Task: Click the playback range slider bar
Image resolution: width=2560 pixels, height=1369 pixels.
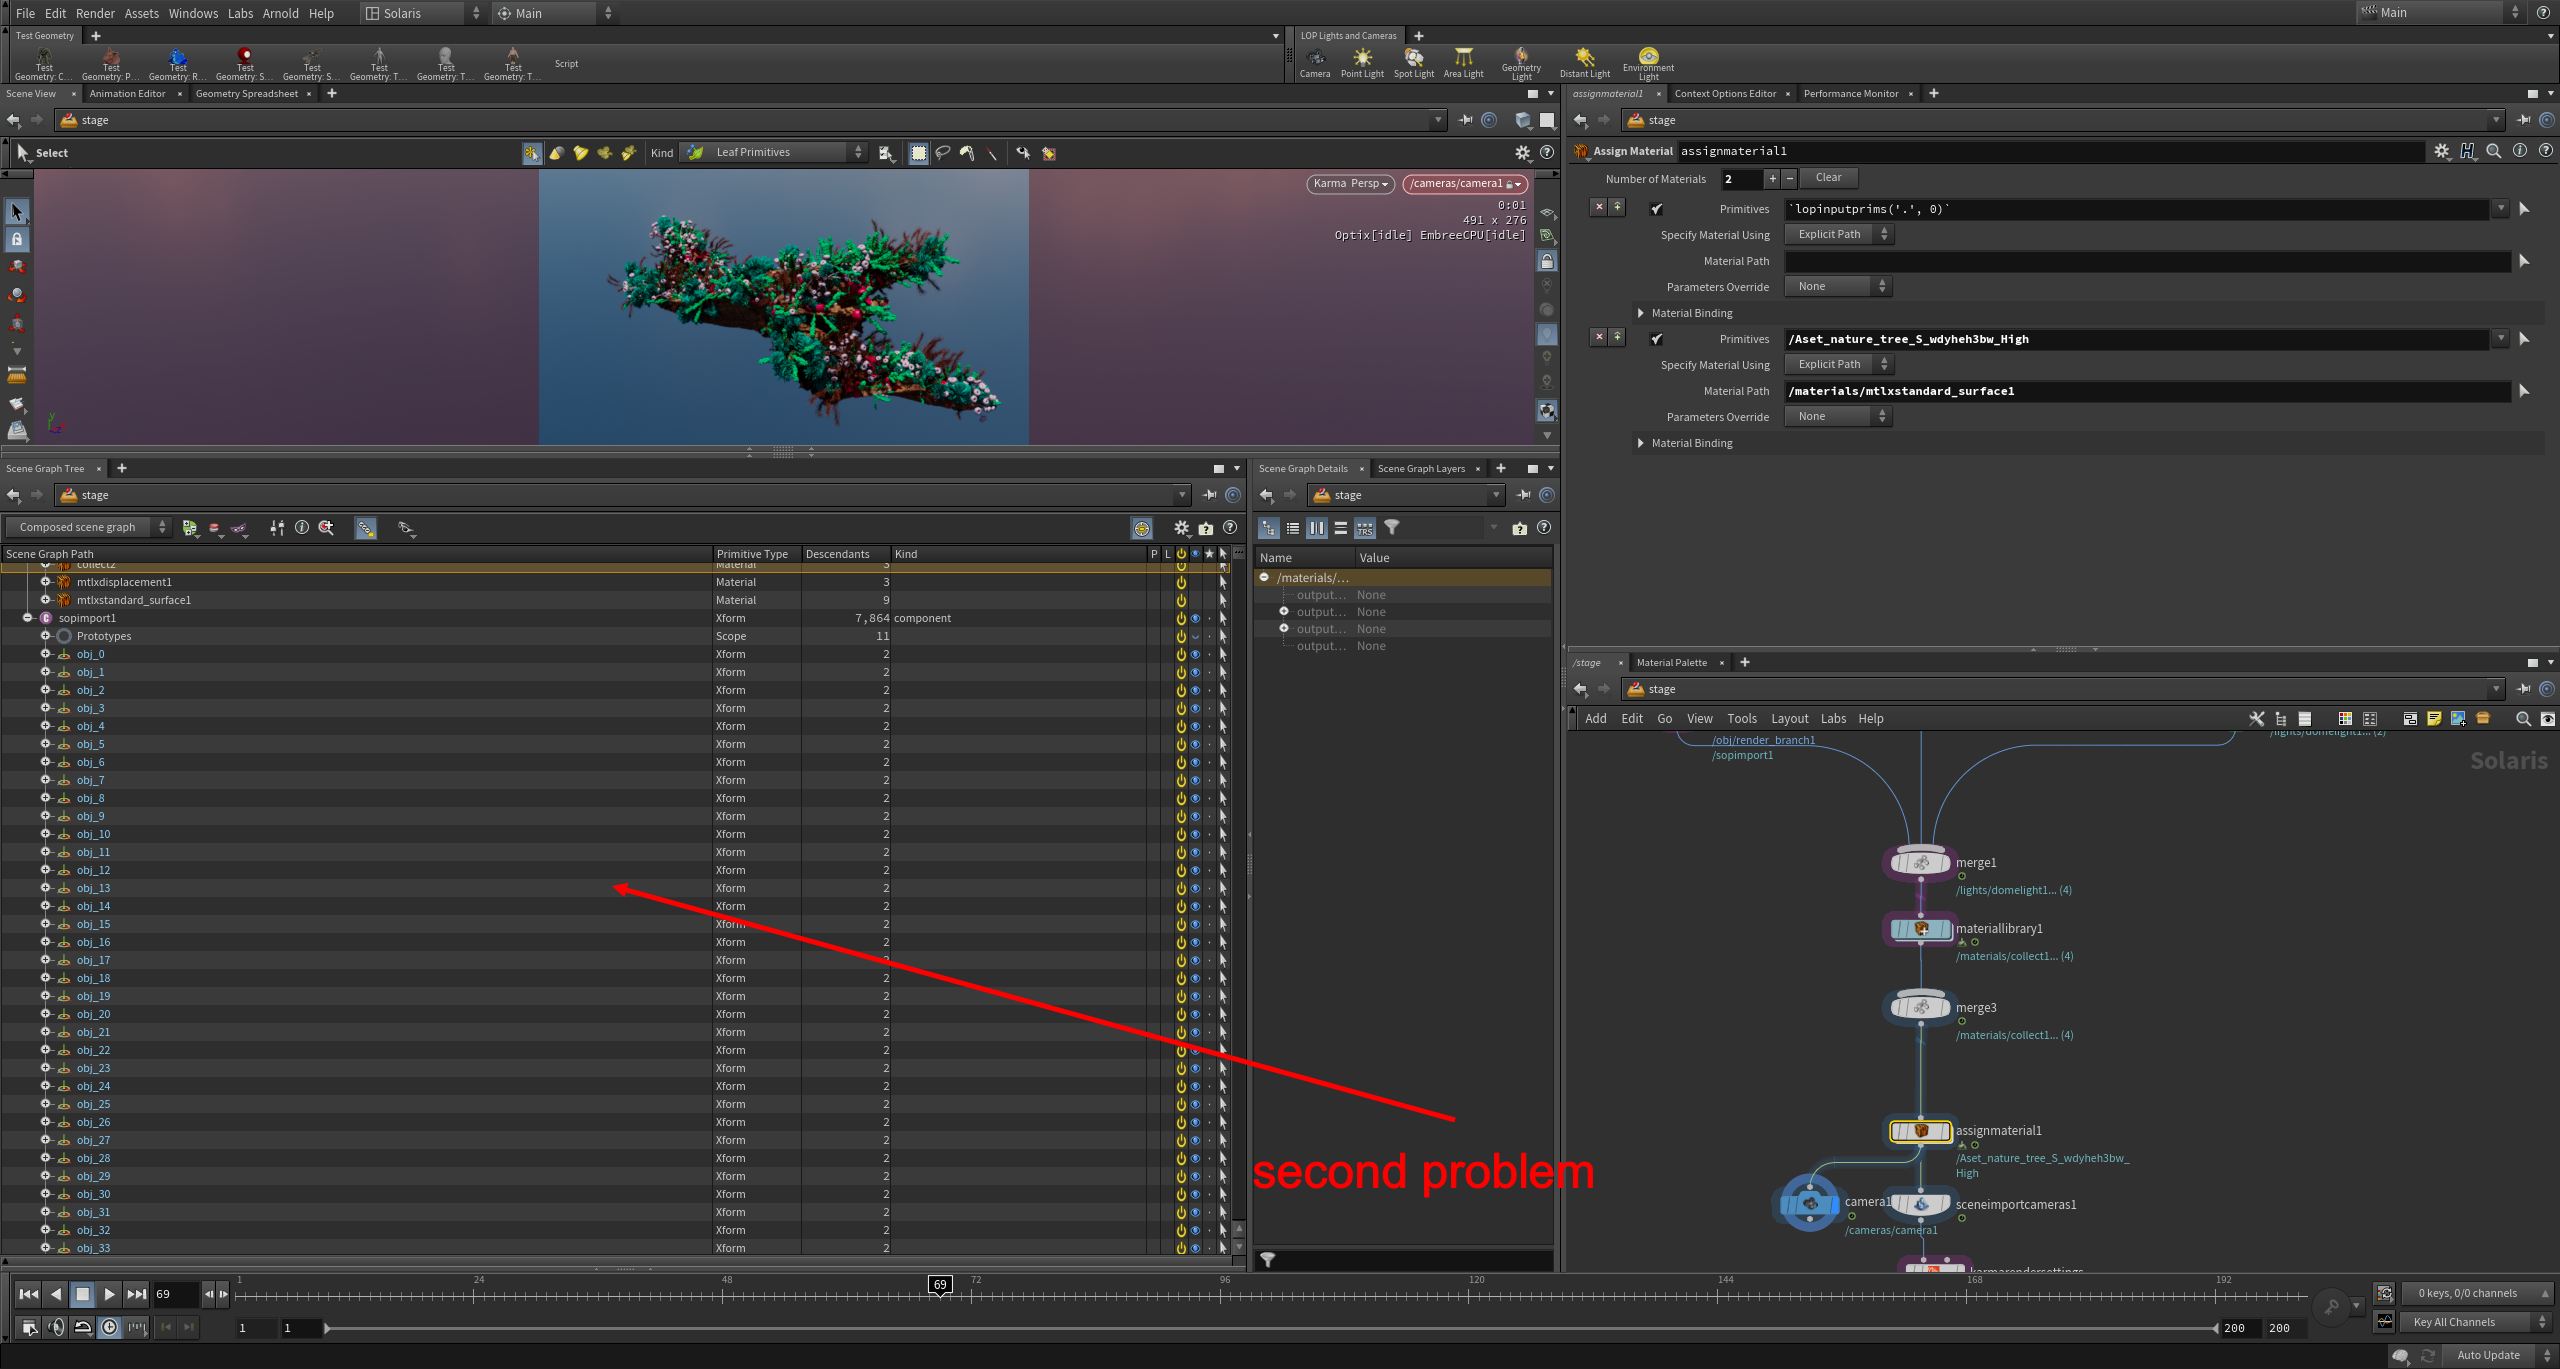Action: 1272,1328
